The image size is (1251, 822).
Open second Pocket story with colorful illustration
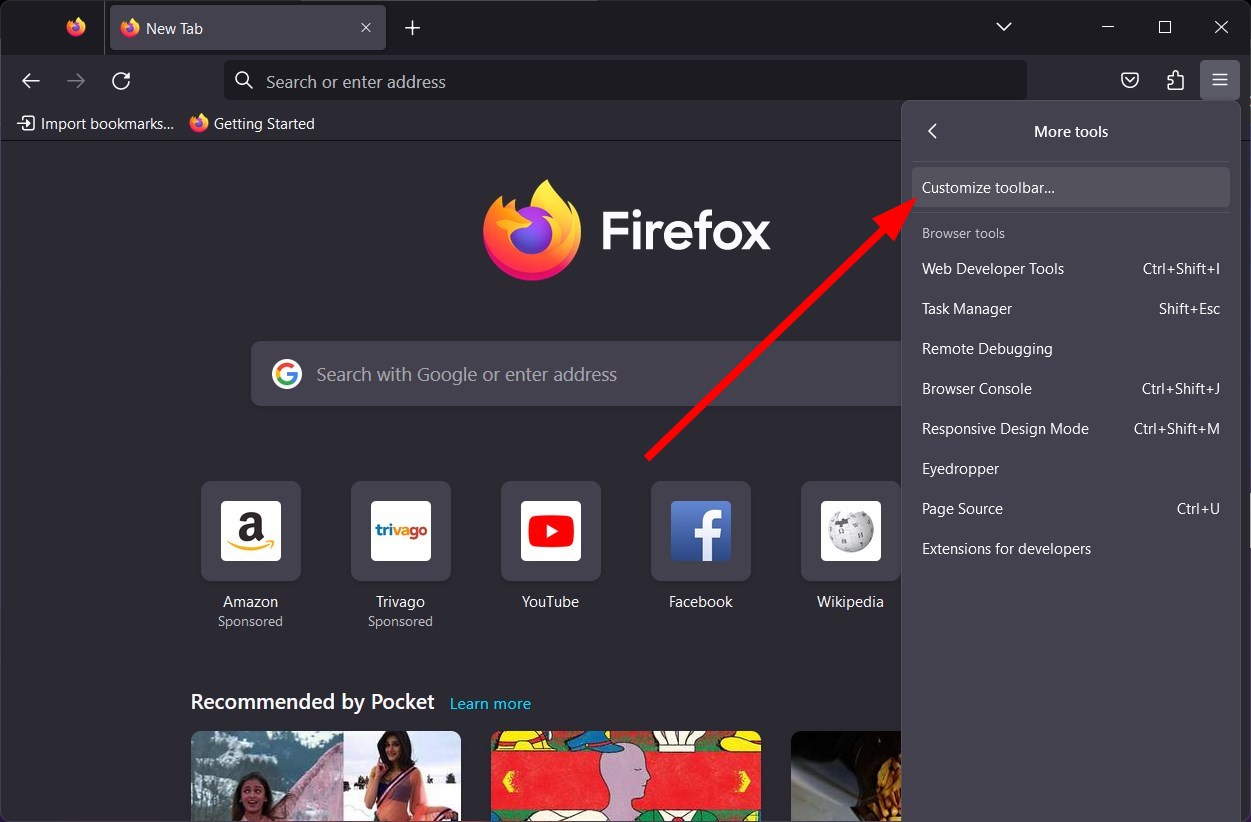626,776
